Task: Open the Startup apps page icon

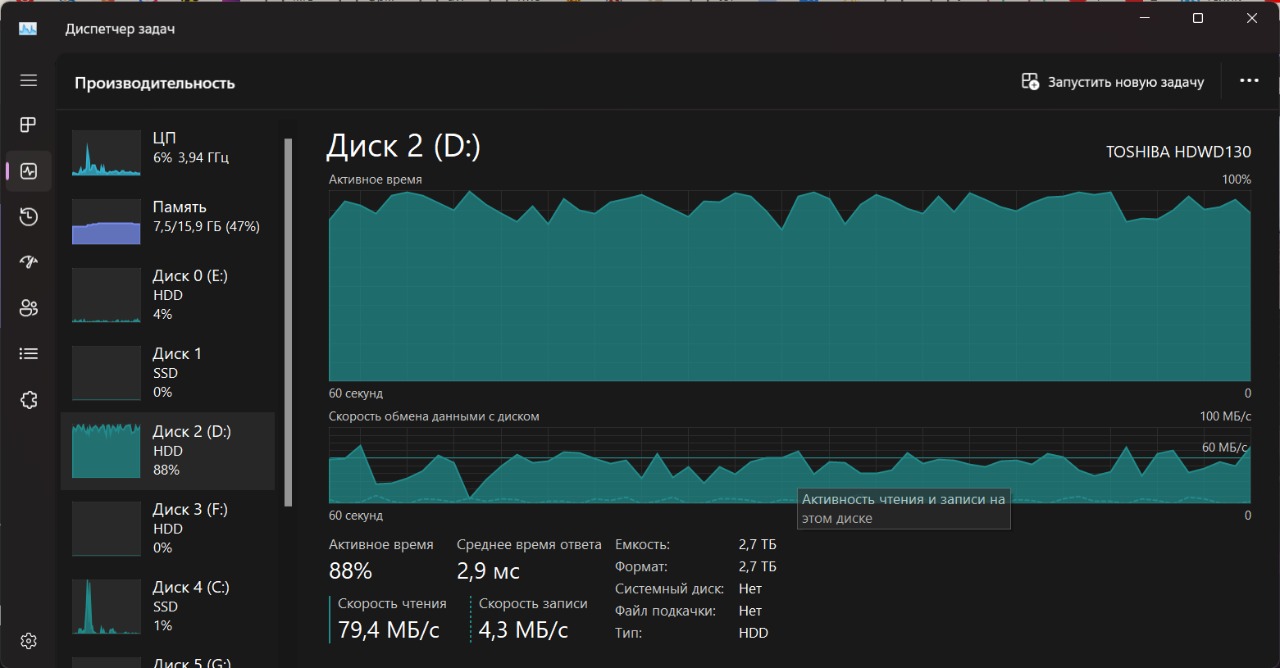Action: tap(28, 262)
